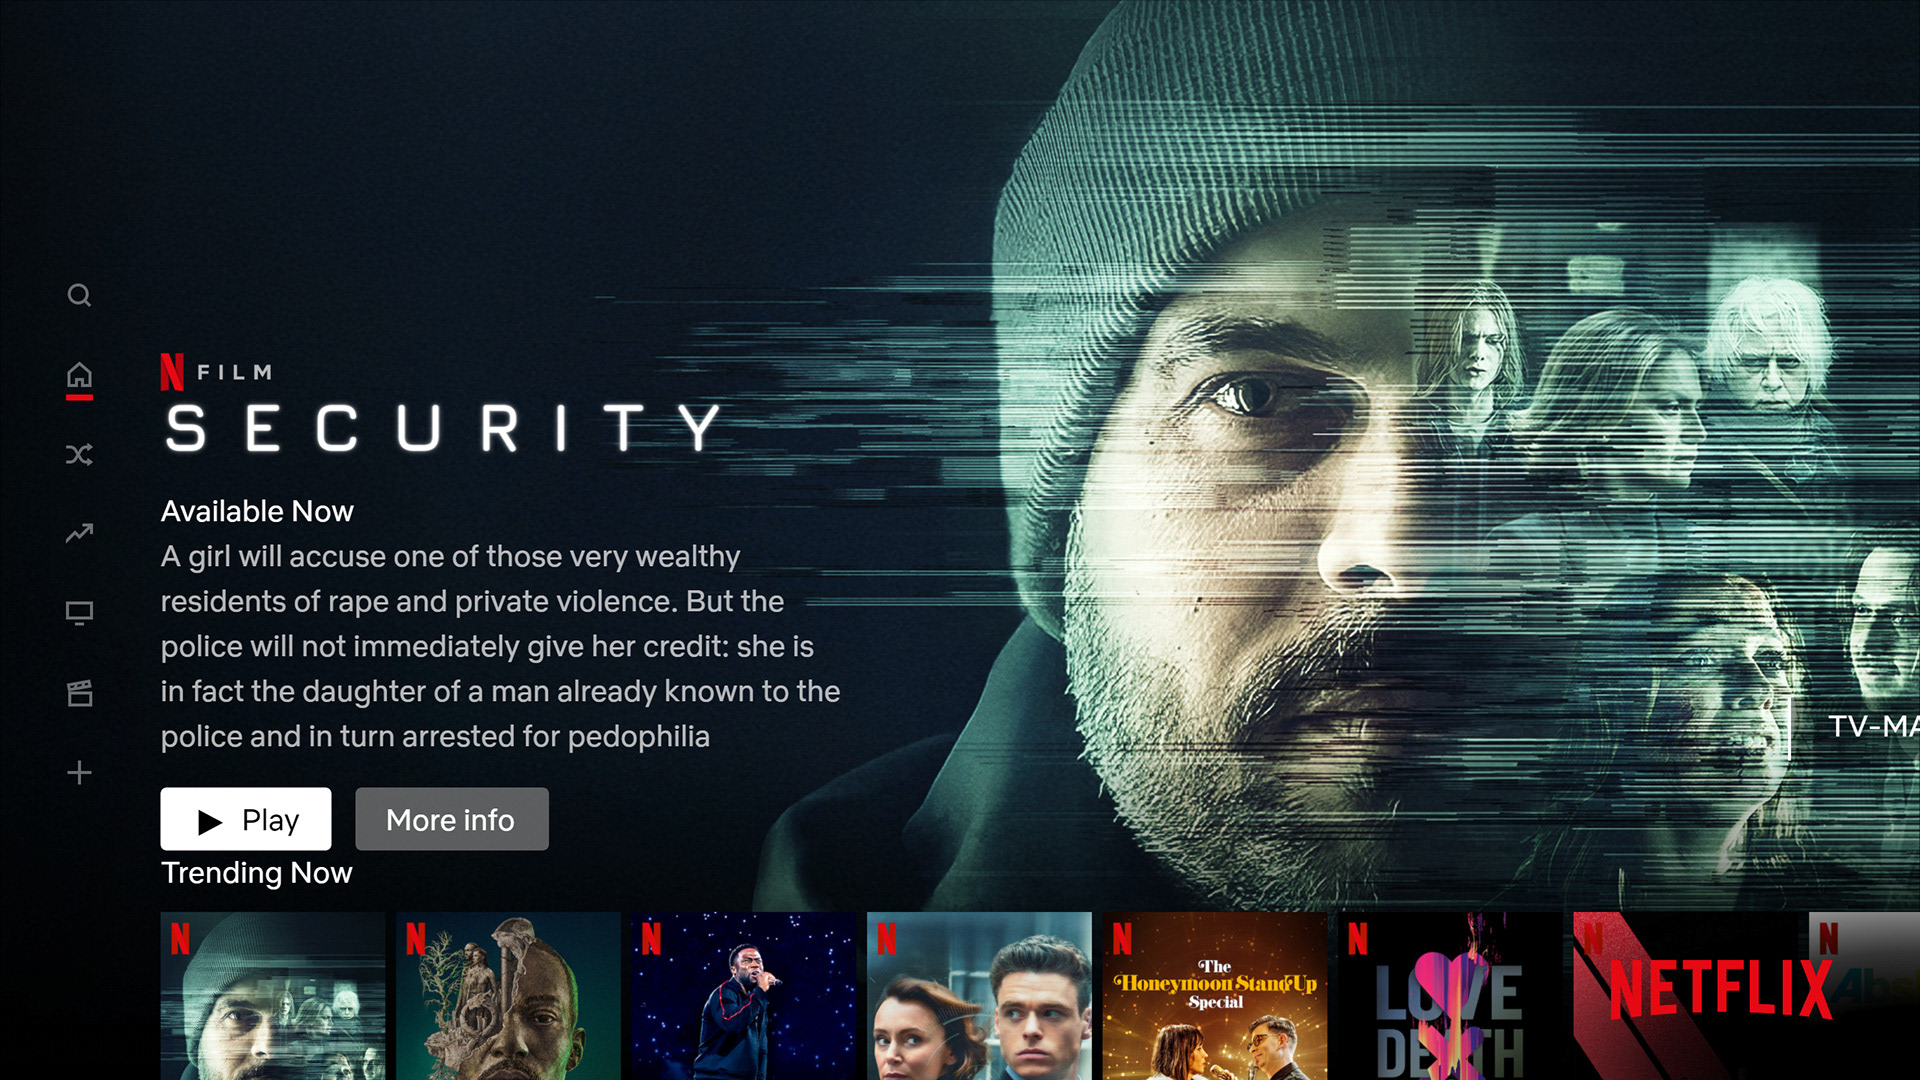Open Movies clapperboard icon
The height and width of the screenshot is (1080, 1920).
(x=79, y=692)
